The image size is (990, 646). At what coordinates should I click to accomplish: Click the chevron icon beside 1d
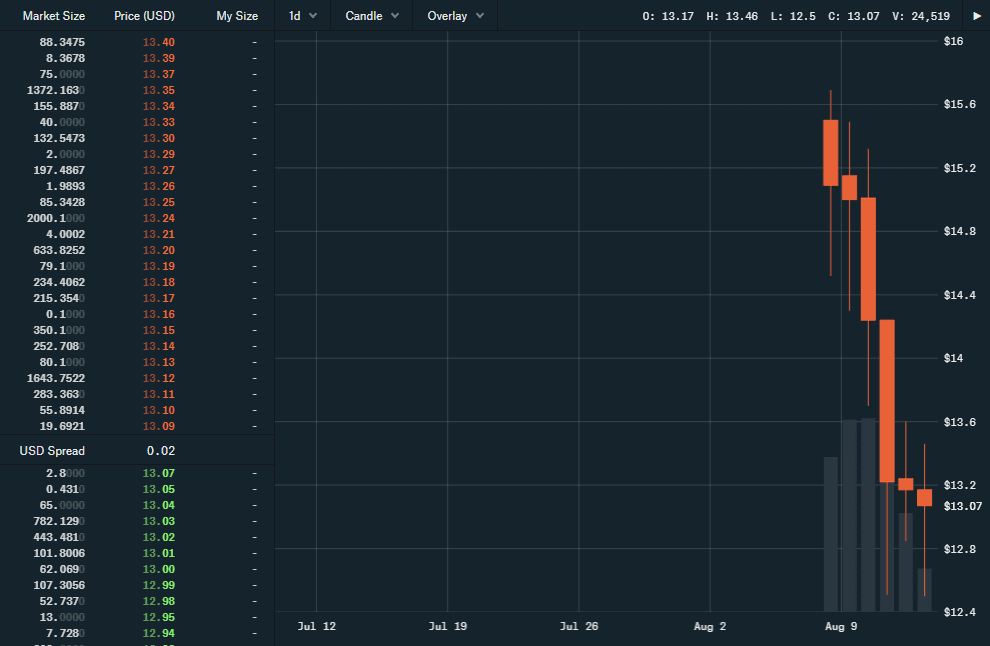coord(315,15)
